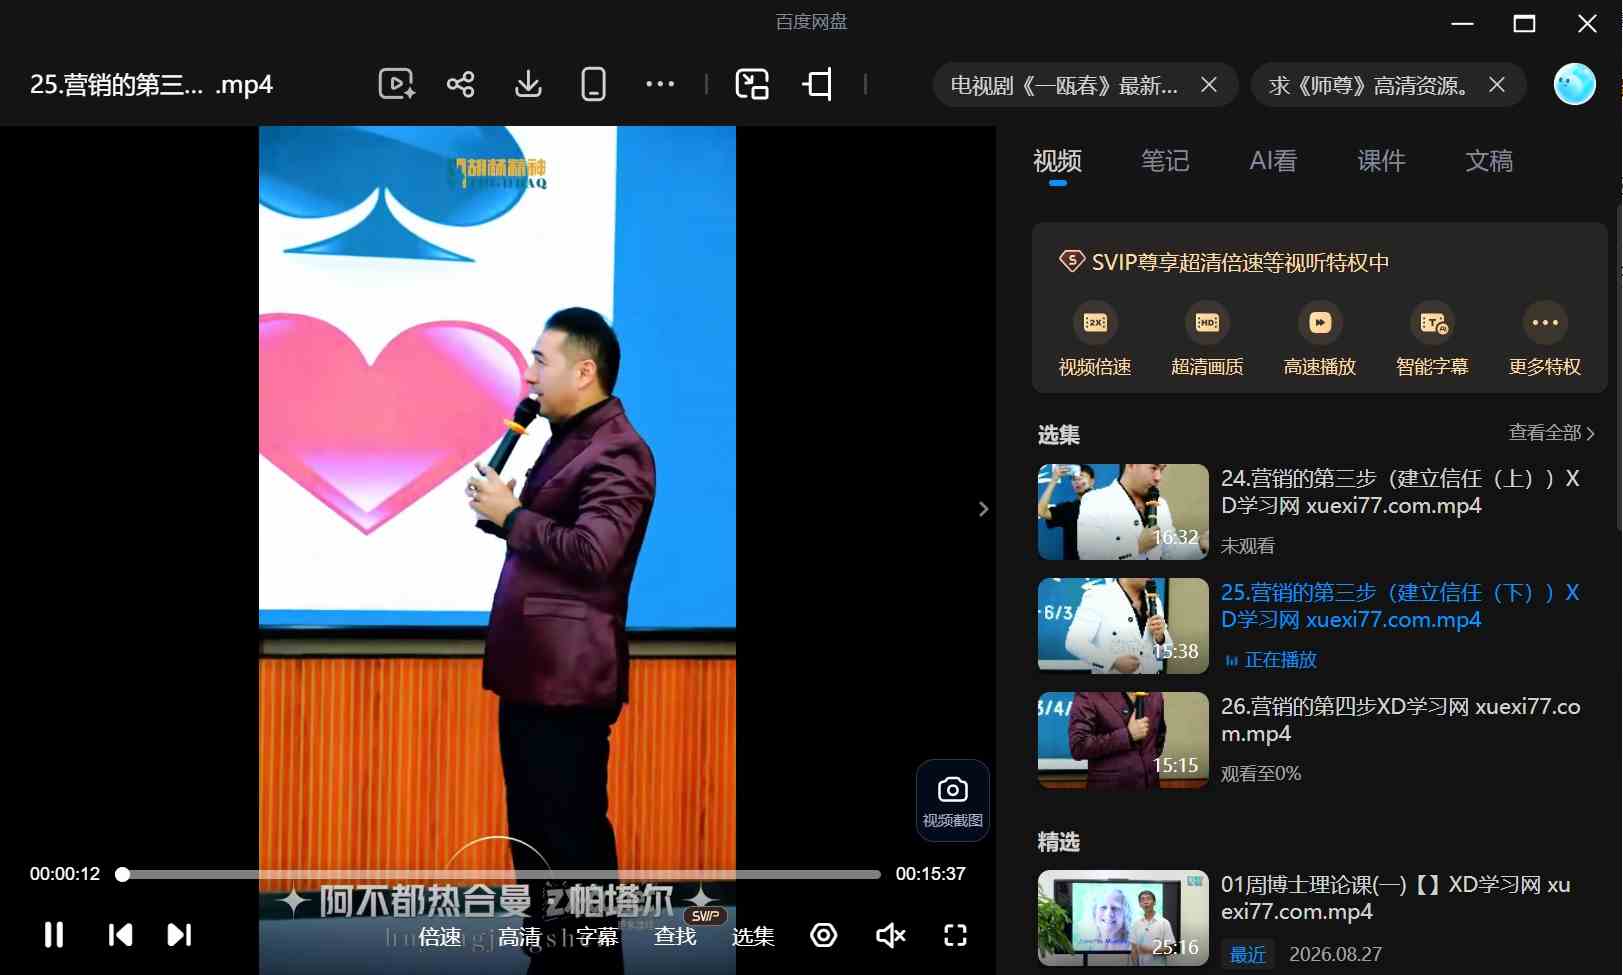Click the 视频倍速 SVIP feature icon
The image size is (1623, 975).
click(x=1095, y=322)
